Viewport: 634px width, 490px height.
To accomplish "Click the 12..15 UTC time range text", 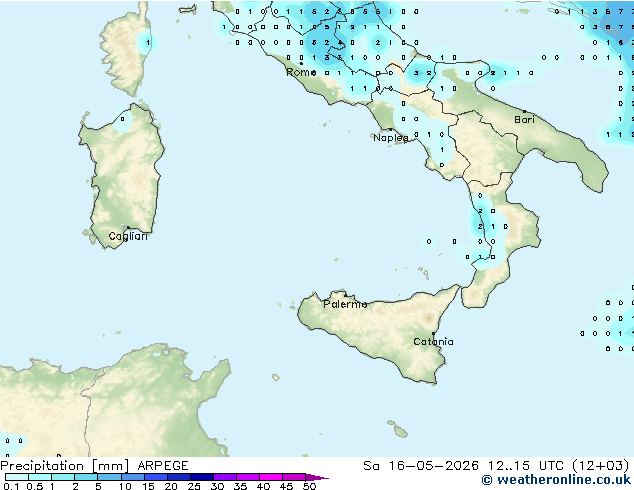I will point(526,466).
